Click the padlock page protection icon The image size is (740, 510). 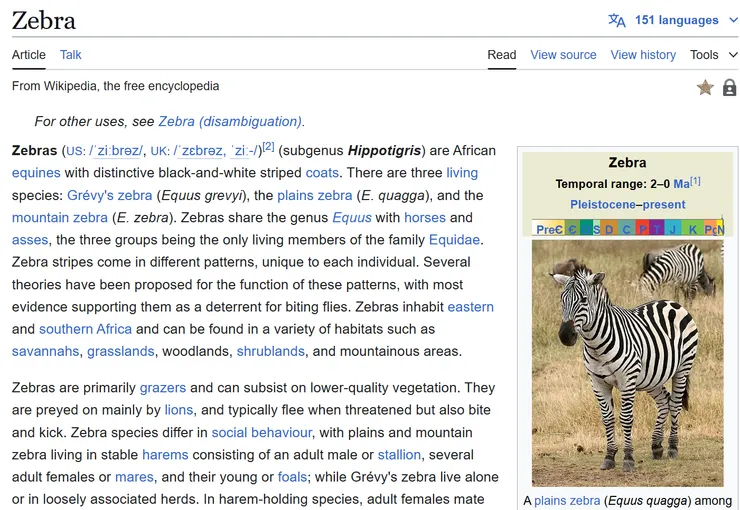click(x=729, y=88)
